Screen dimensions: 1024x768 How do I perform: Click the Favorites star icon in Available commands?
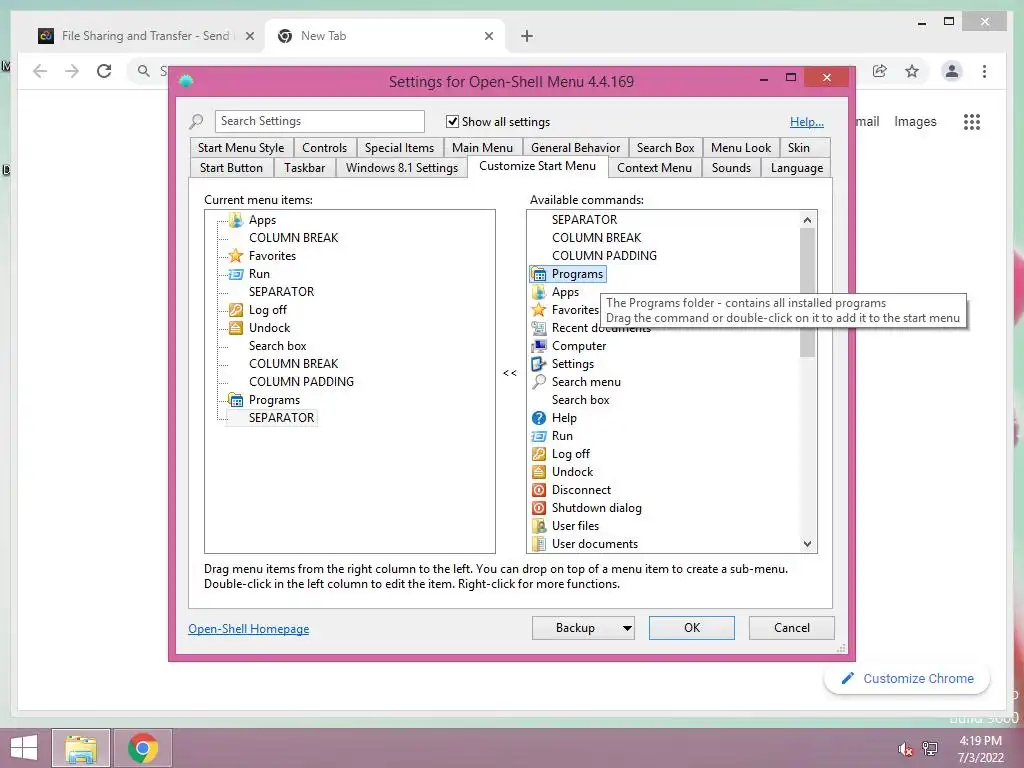point(539,310)
